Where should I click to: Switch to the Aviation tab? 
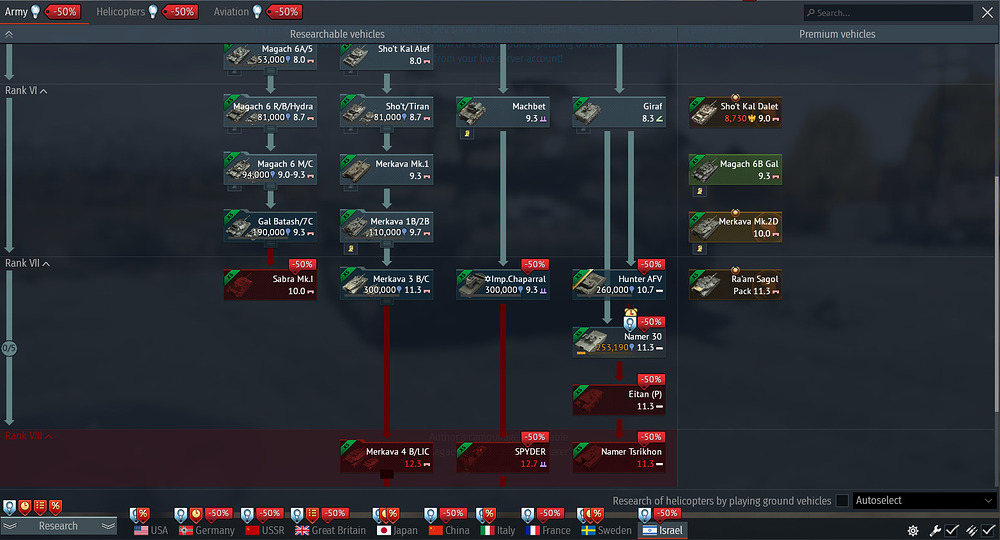click(x=231, y=11)
